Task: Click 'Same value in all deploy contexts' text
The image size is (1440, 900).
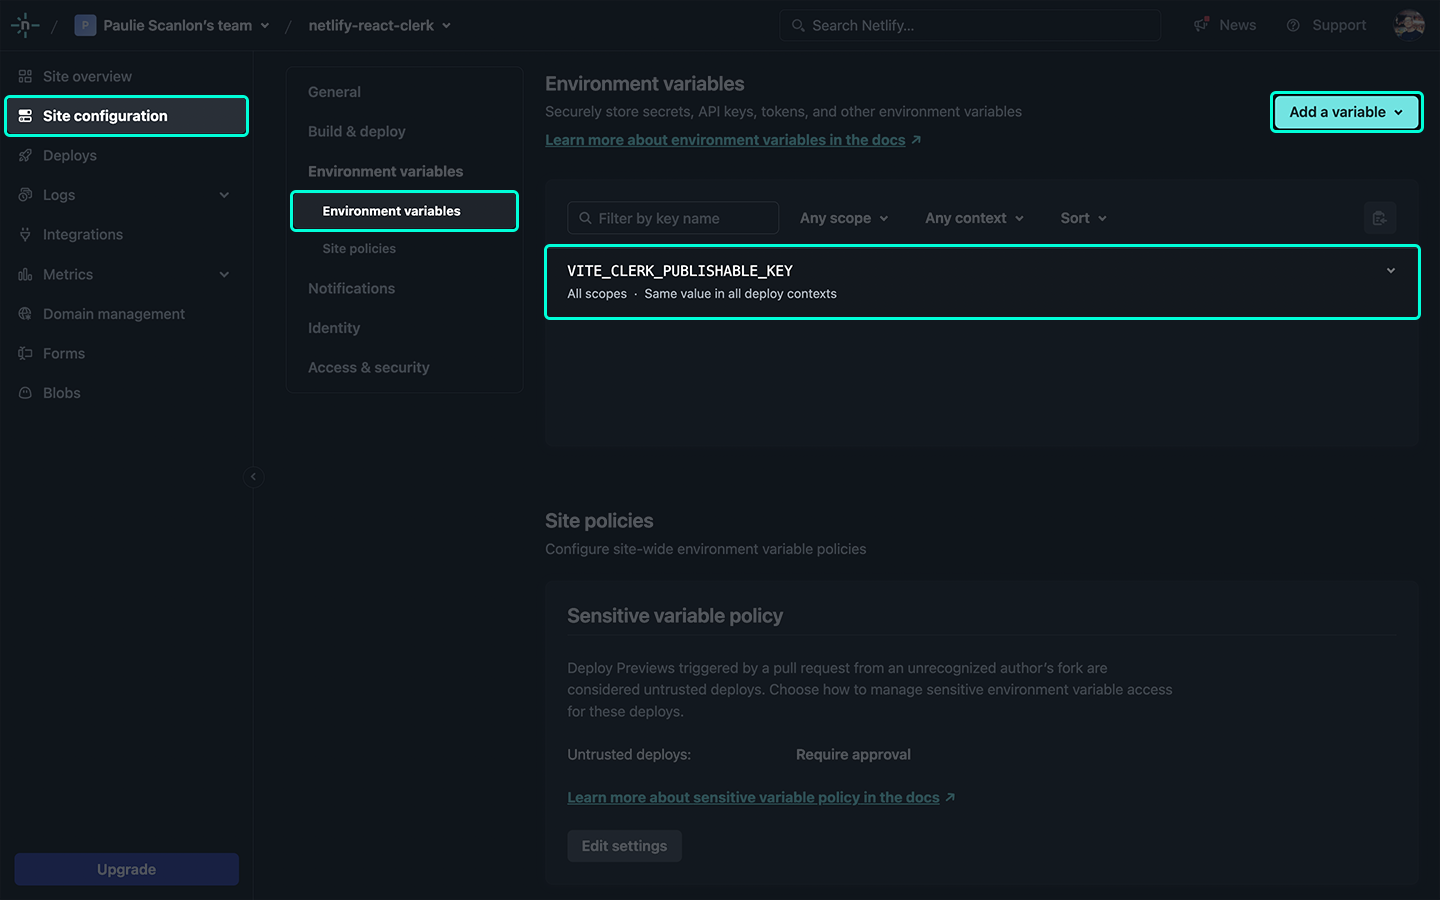Action: point(740,294)
